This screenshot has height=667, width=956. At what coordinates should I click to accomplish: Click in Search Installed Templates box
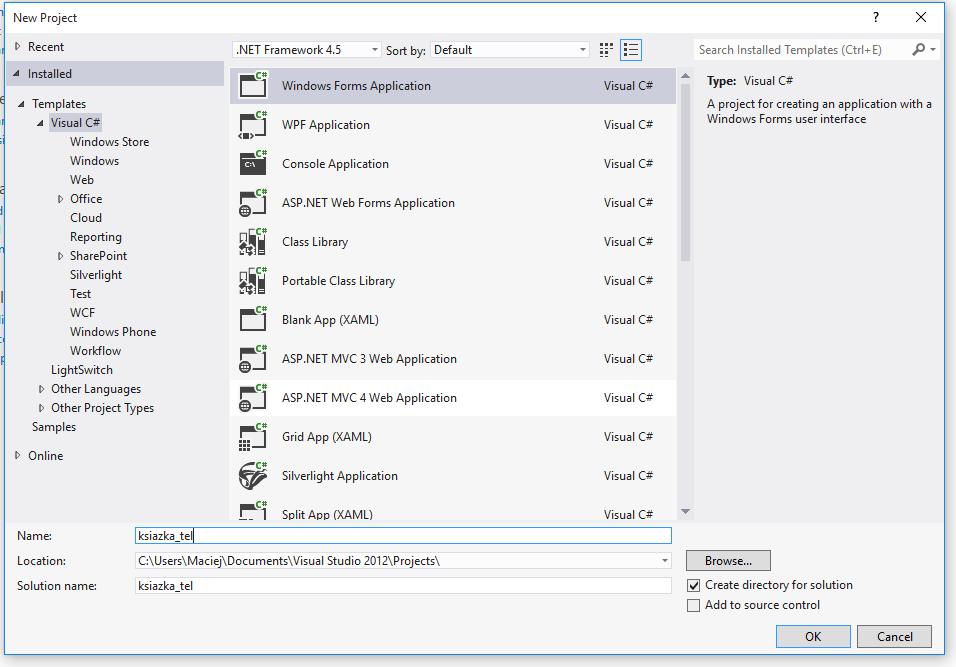tap(800, 50)
